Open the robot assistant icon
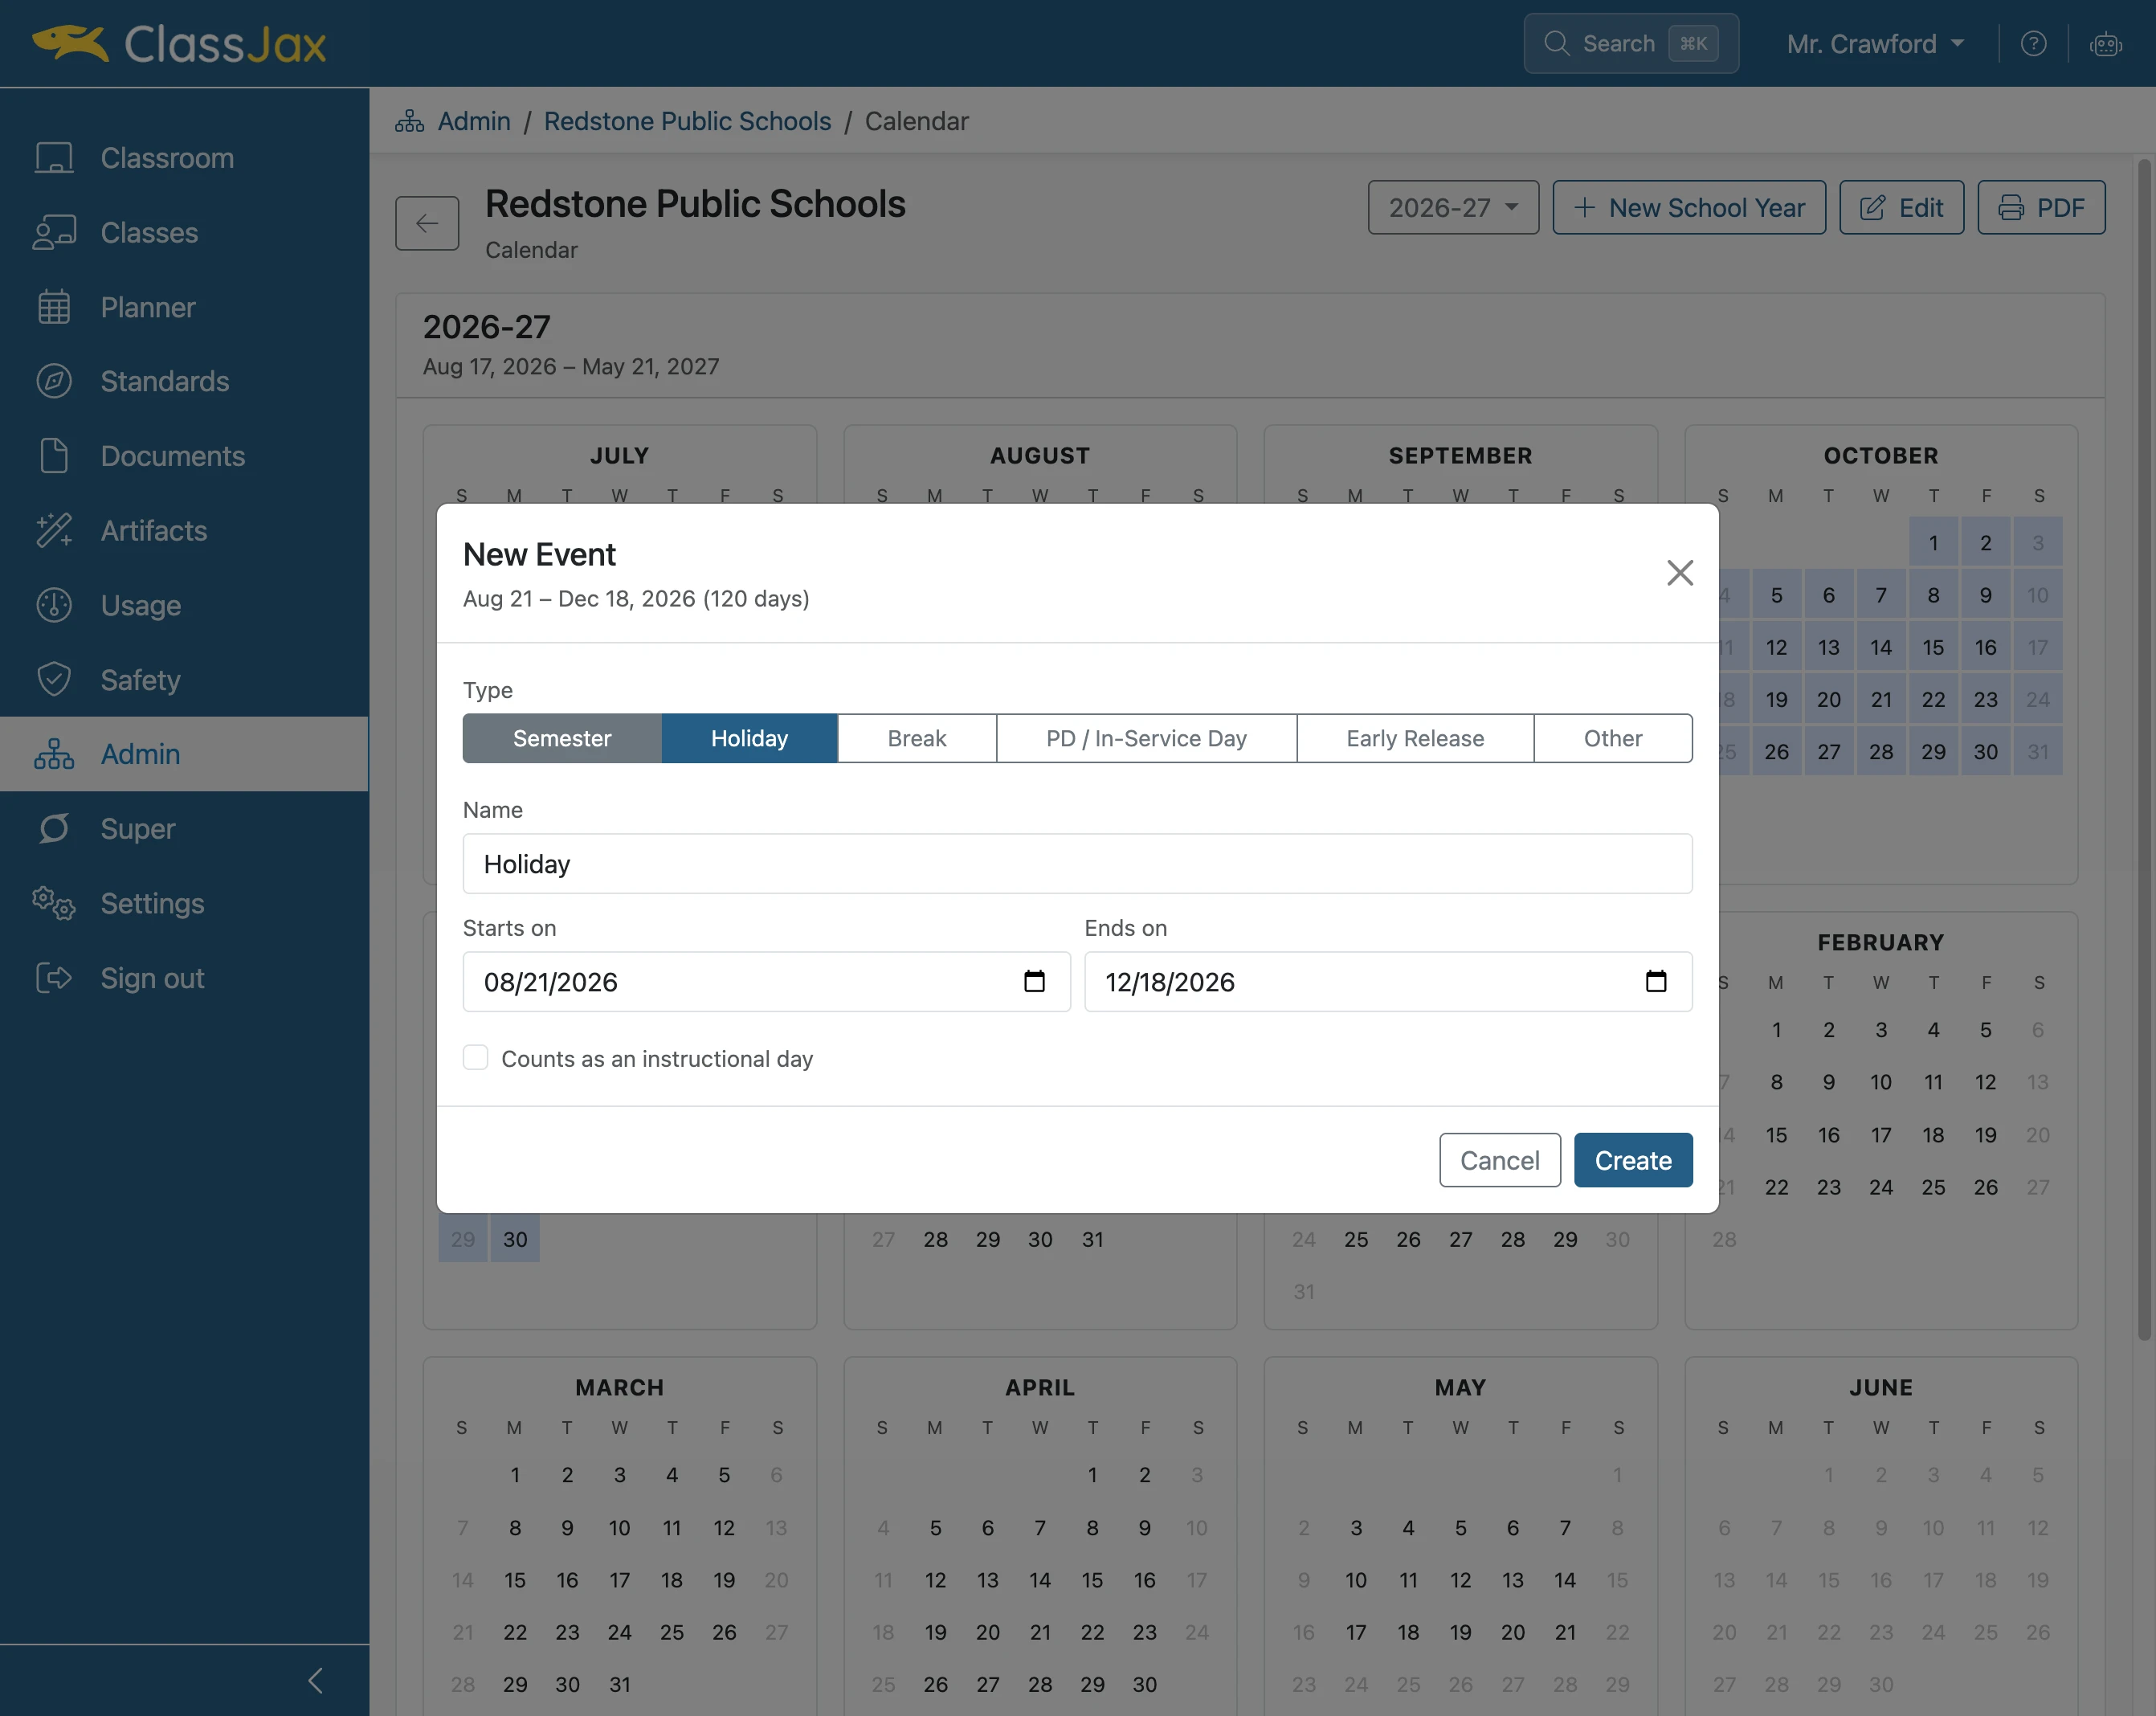Viewport: 2156px width, 1716px height. tap(2105, 44)
